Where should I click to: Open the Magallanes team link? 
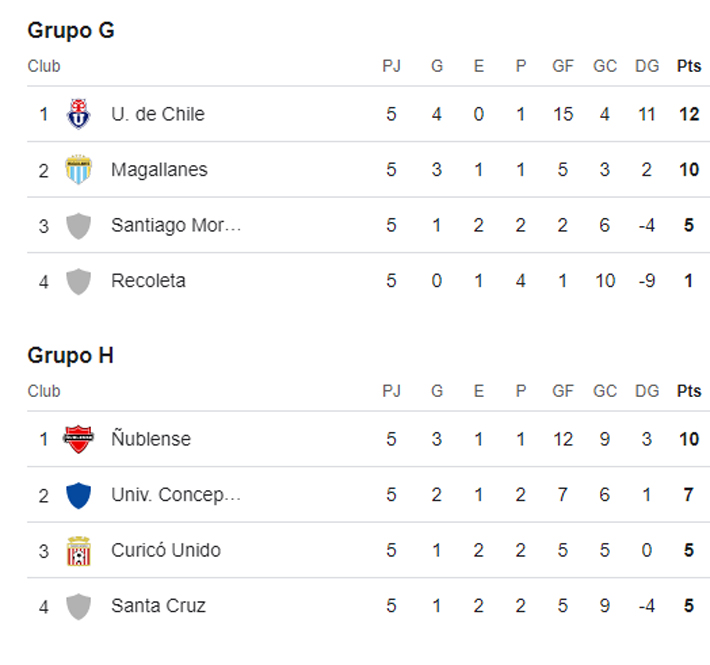[159, 170]
